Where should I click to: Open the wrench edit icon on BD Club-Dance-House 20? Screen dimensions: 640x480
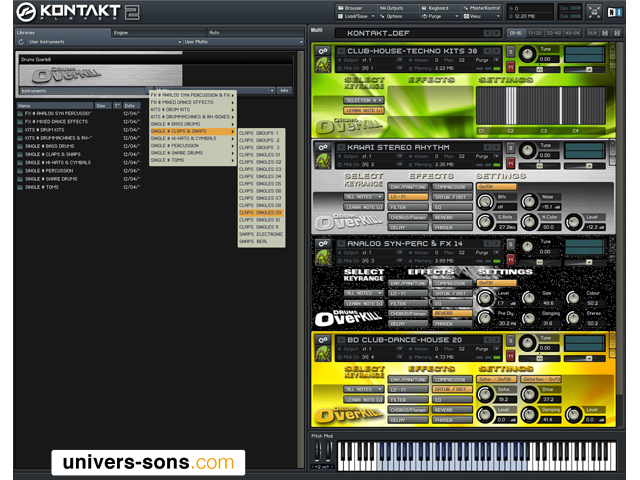click(323, 340)
